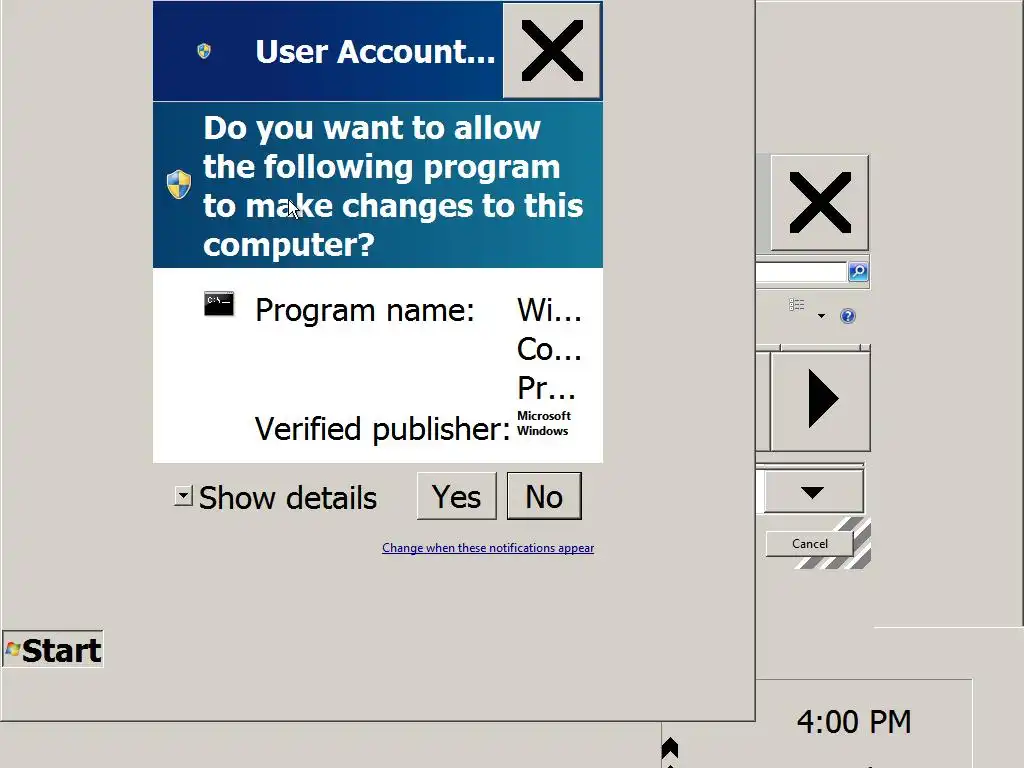Click No to deny the program
The width and height of the screenshot is (1024, 768).
coord(544,496)
